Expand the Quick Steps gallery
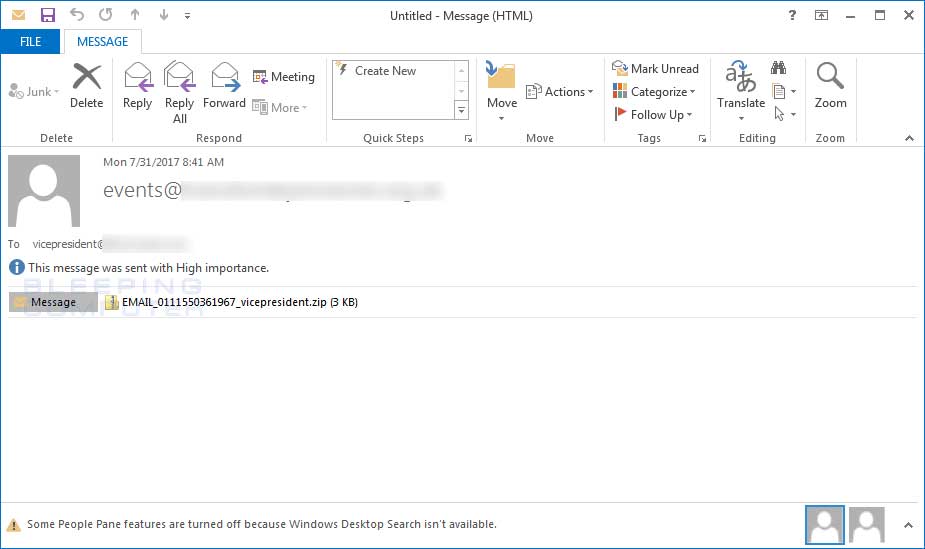 click(461, 110)
